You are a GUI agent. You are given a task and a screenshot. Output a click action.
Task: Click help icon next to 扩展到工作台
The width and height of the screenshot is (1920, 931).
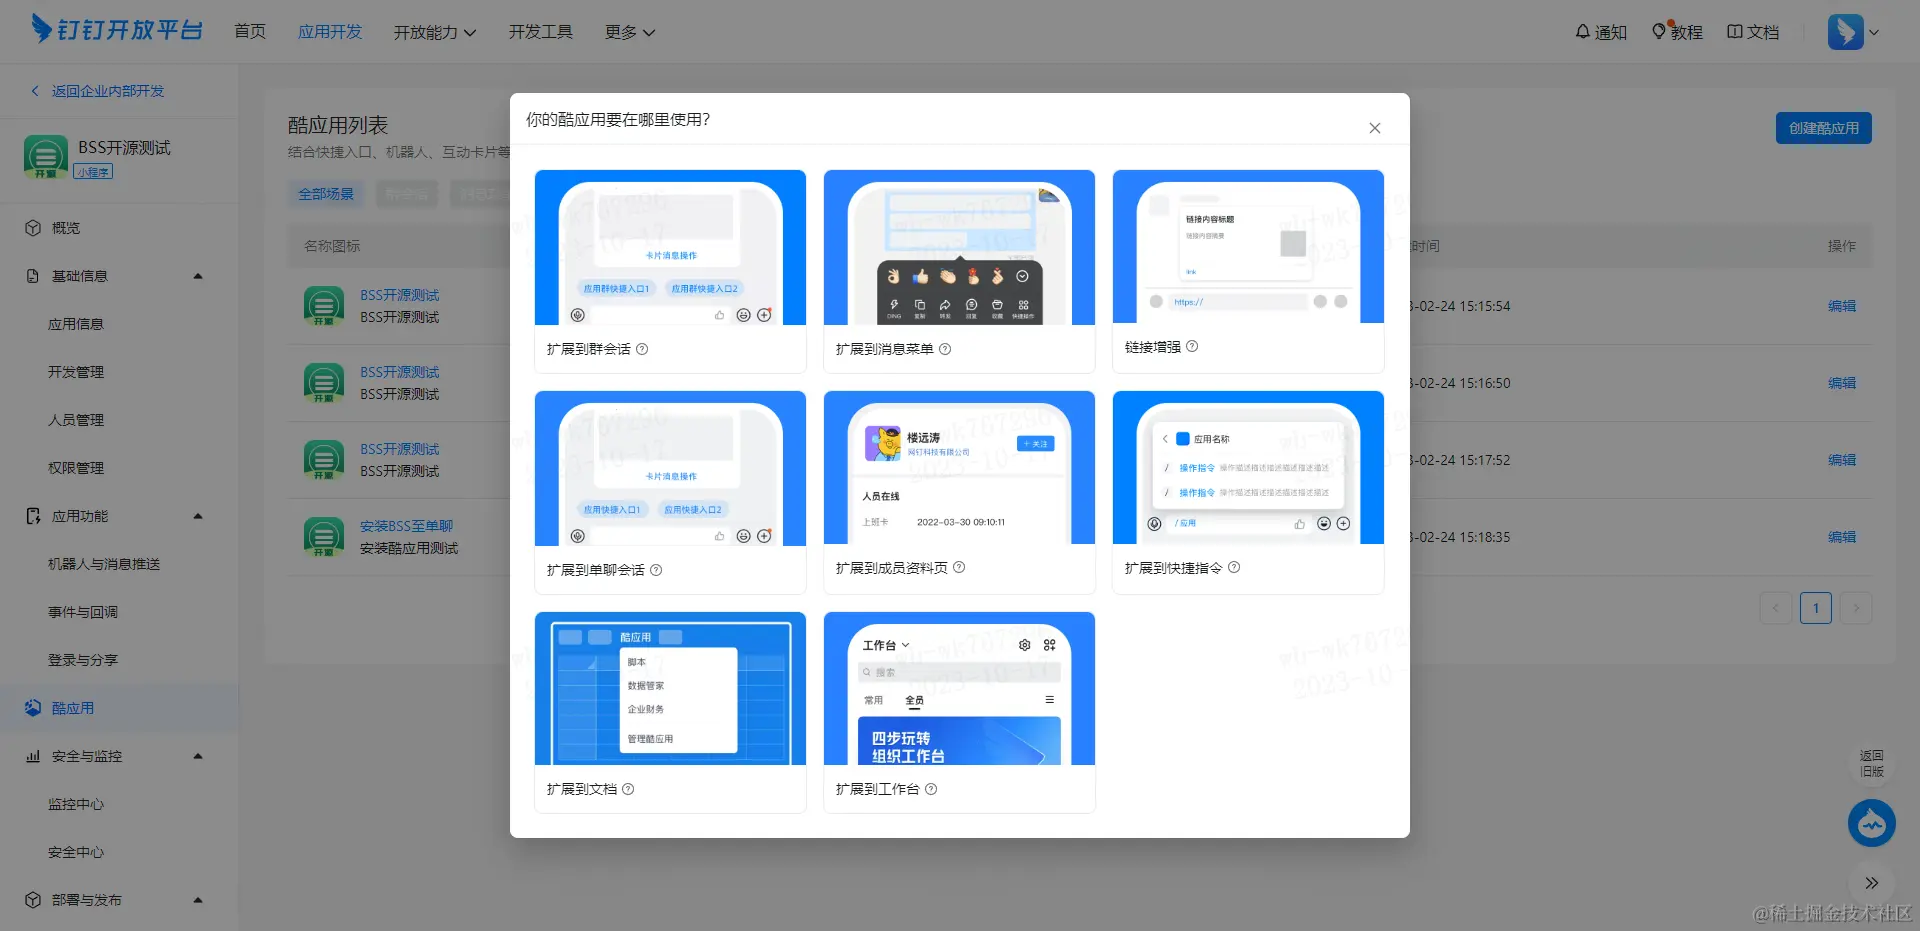(x=931, y=789)
